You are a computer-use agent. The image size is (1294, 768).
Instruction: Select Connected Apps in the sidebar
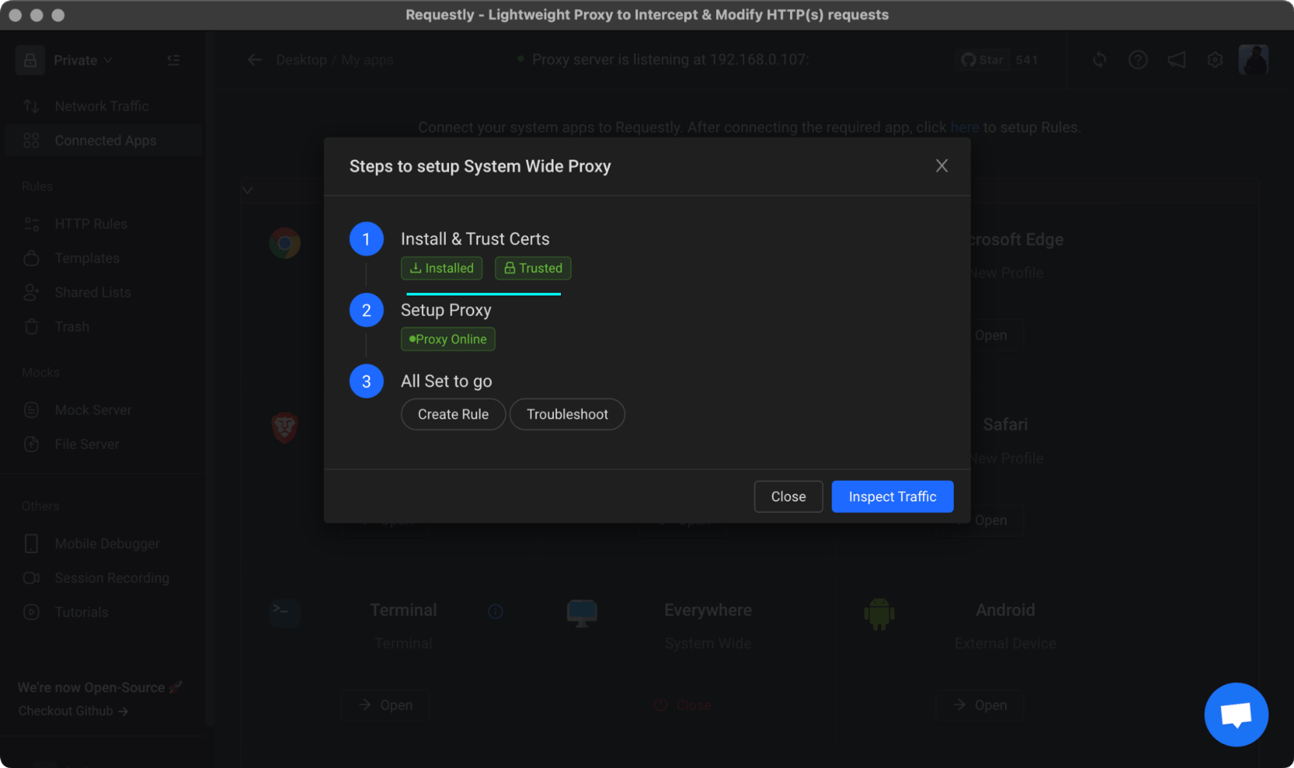[x=105, y=141]
